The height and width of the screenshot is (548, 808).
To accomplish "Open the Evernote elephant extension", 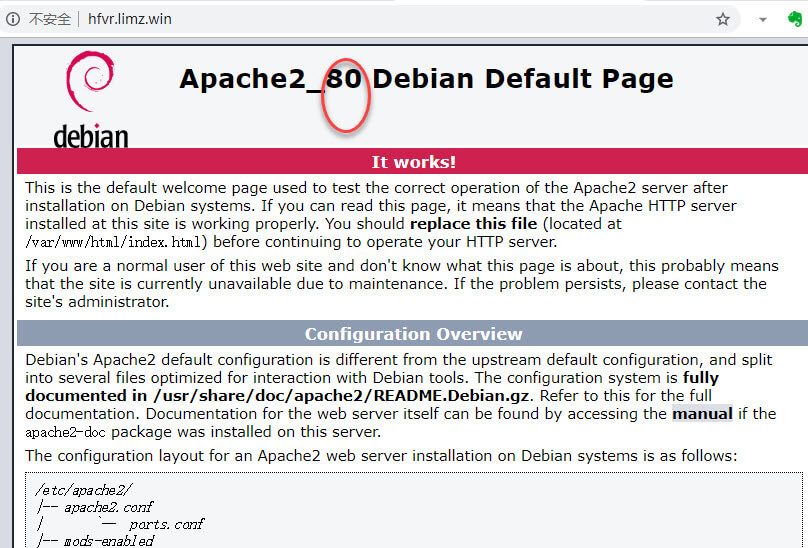I will point(791,19).
